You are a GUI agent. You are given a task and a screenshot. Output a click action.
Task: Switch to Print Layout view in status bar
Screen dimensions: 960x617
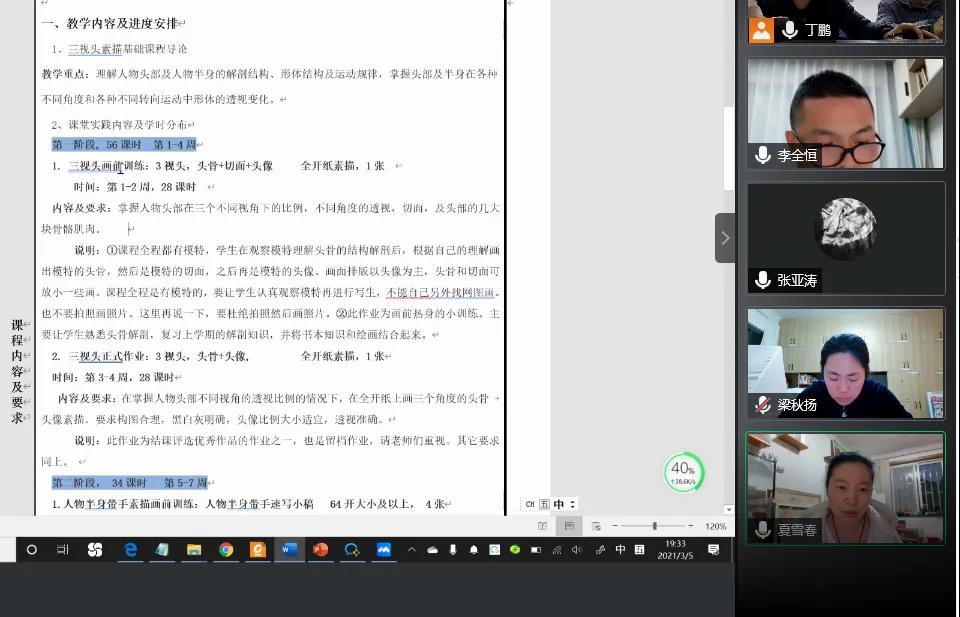click(x=568, y=526)
